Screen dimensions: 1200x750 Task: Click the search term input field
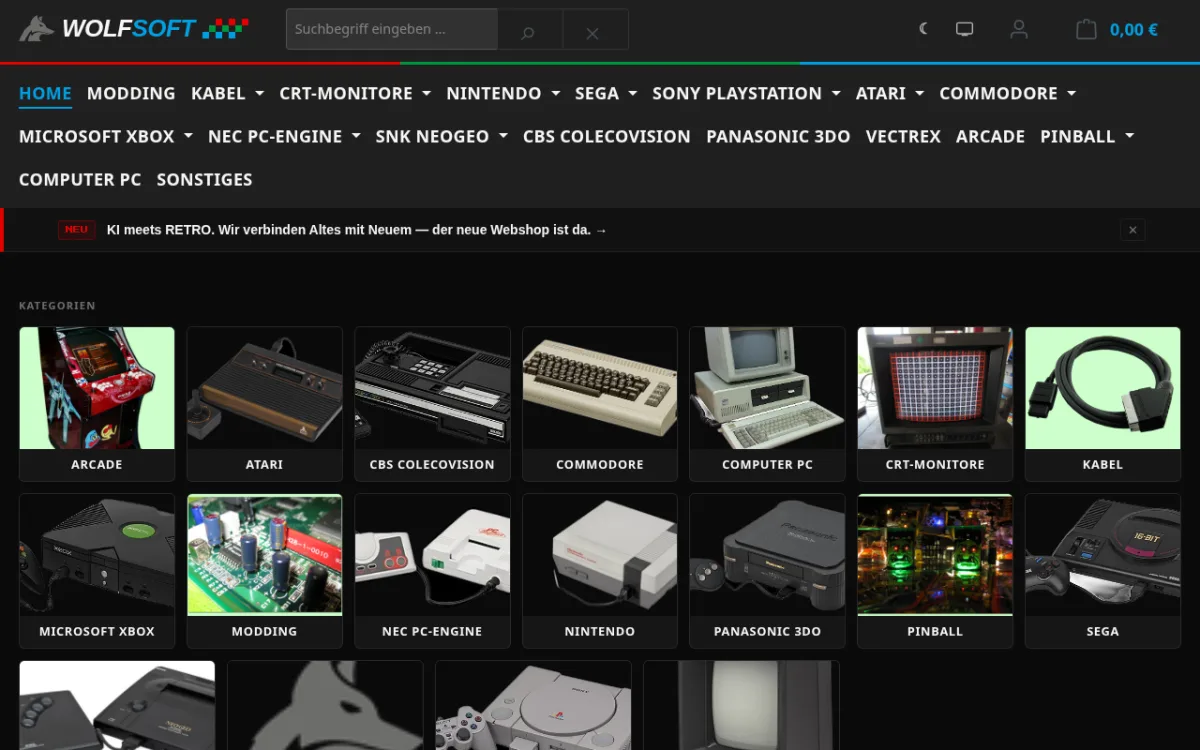pyautogui.click(x=392, y=30)
